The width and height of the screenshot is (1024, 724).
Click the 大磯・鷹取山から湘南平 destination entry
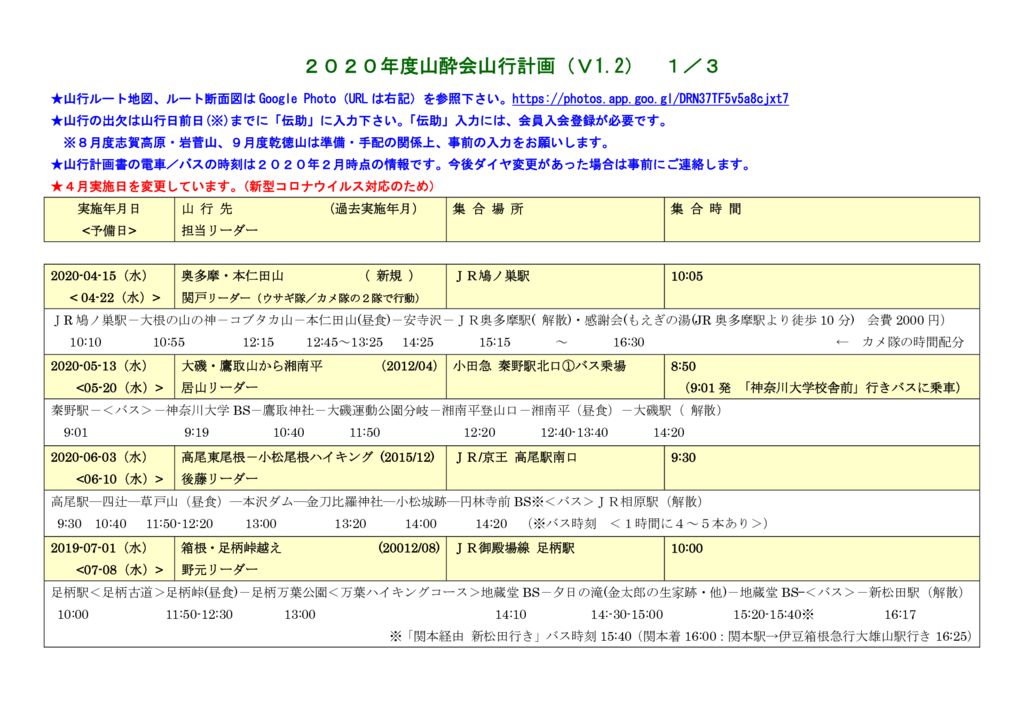[x=253, y=365]
